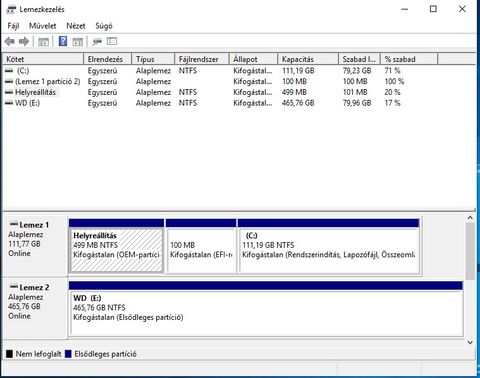480x378 pixels.
Task: Click the blue Elsődleges partíció legend swatch
Action: click(68, 354)
